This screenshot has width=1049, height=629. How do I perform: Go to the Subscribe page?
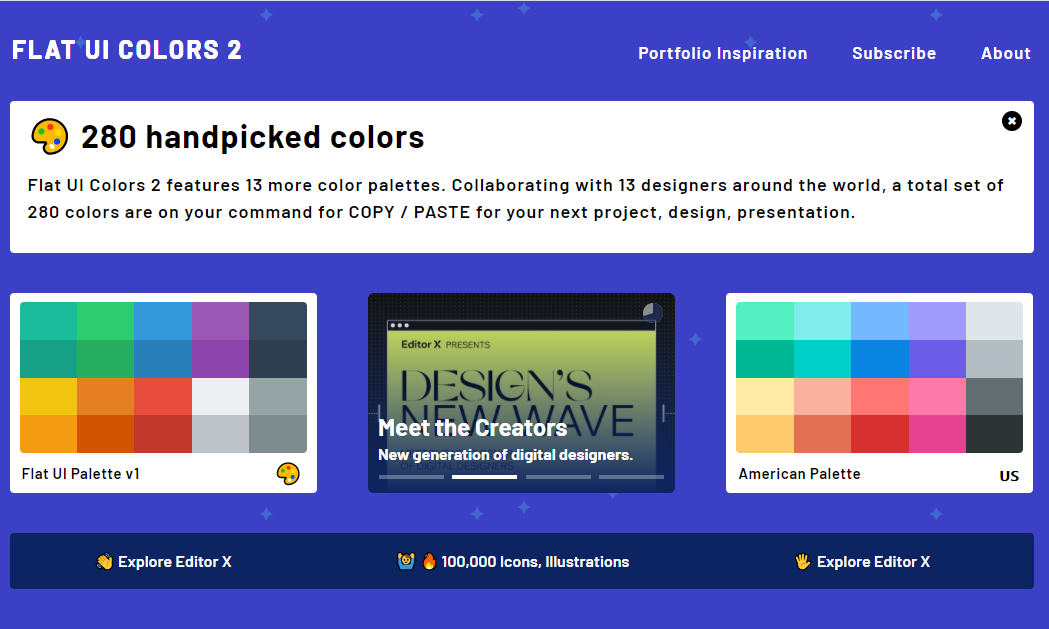point(894,53)
